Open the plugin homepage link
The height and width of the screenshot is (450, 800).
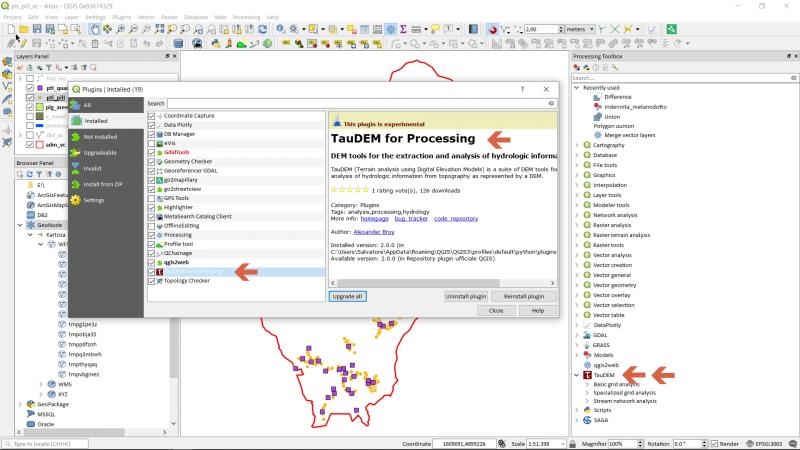point(374,219)
